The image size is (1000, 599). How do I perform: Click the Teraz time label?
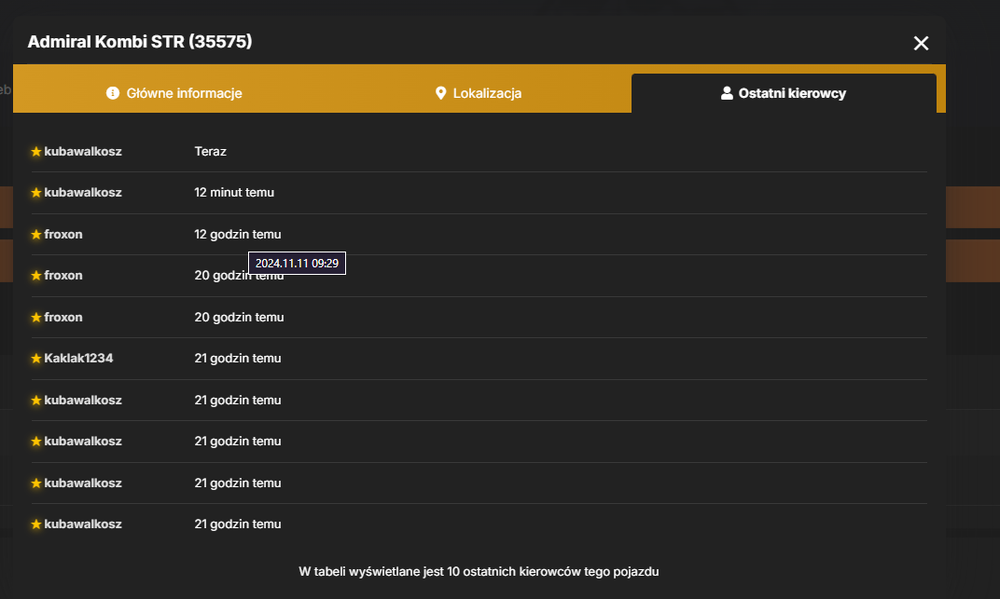tap(210, 151)
